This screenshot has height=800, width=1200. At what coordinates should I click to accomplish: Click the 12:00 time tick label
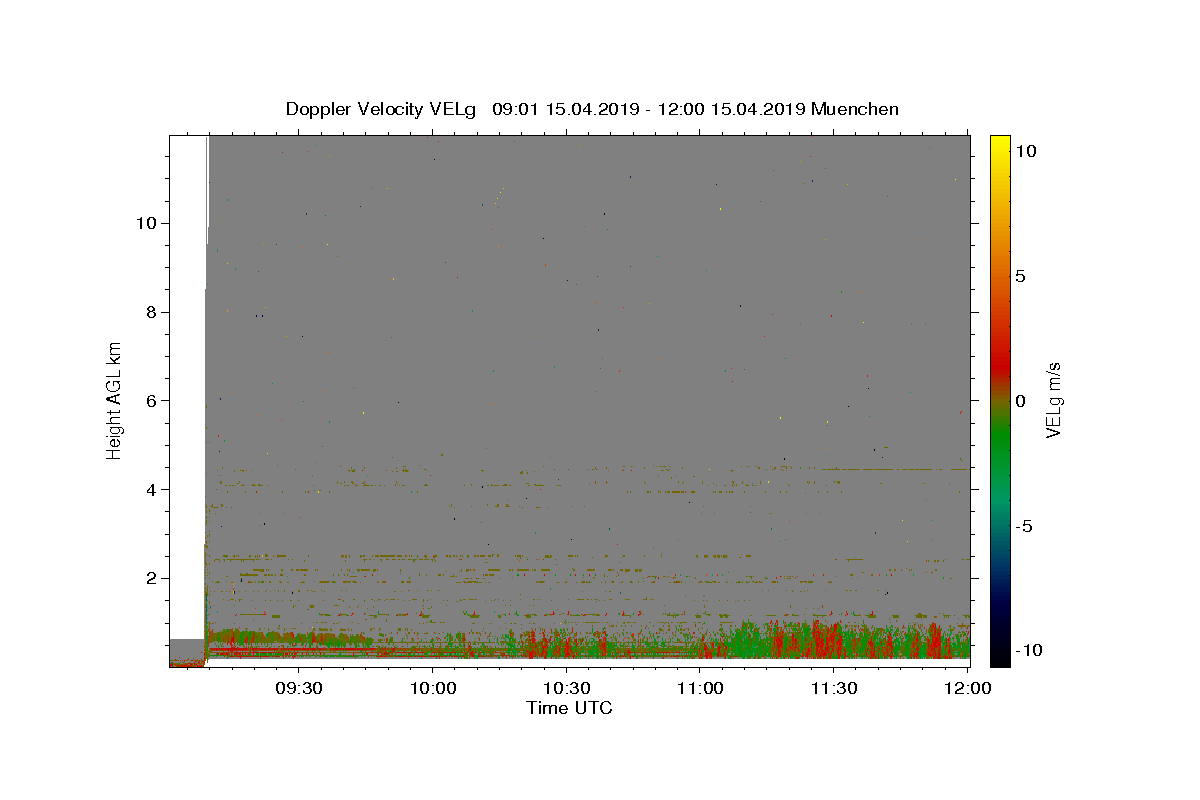point(968,688)
